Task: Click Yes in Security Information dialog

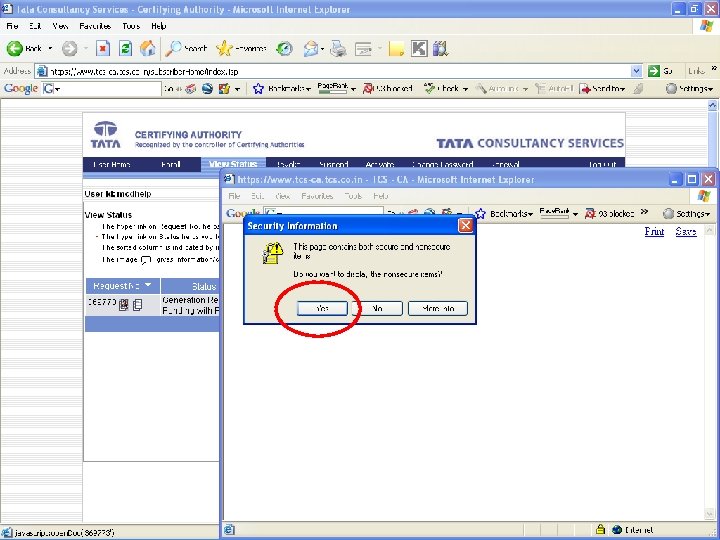Action: point(322,308)
